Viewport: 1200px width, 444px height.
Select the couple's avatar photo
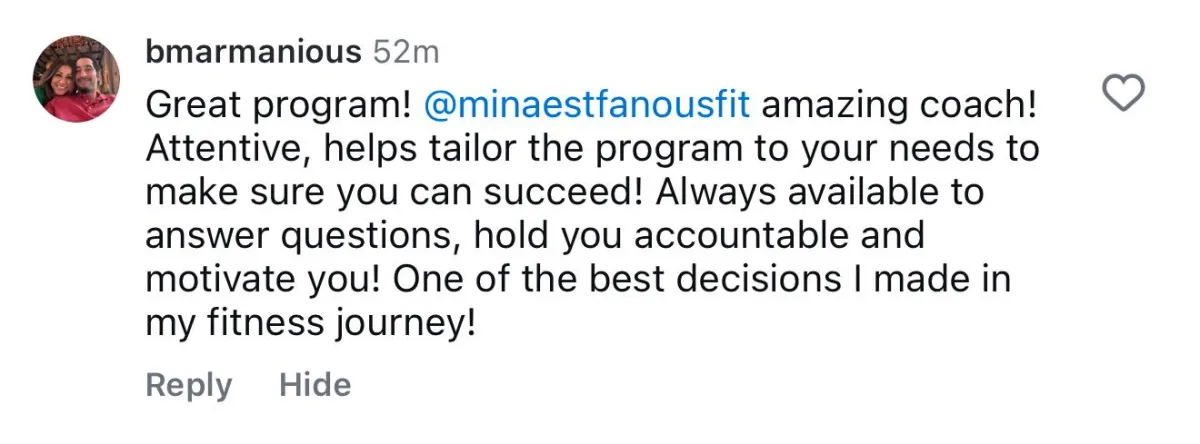(76, 79)
